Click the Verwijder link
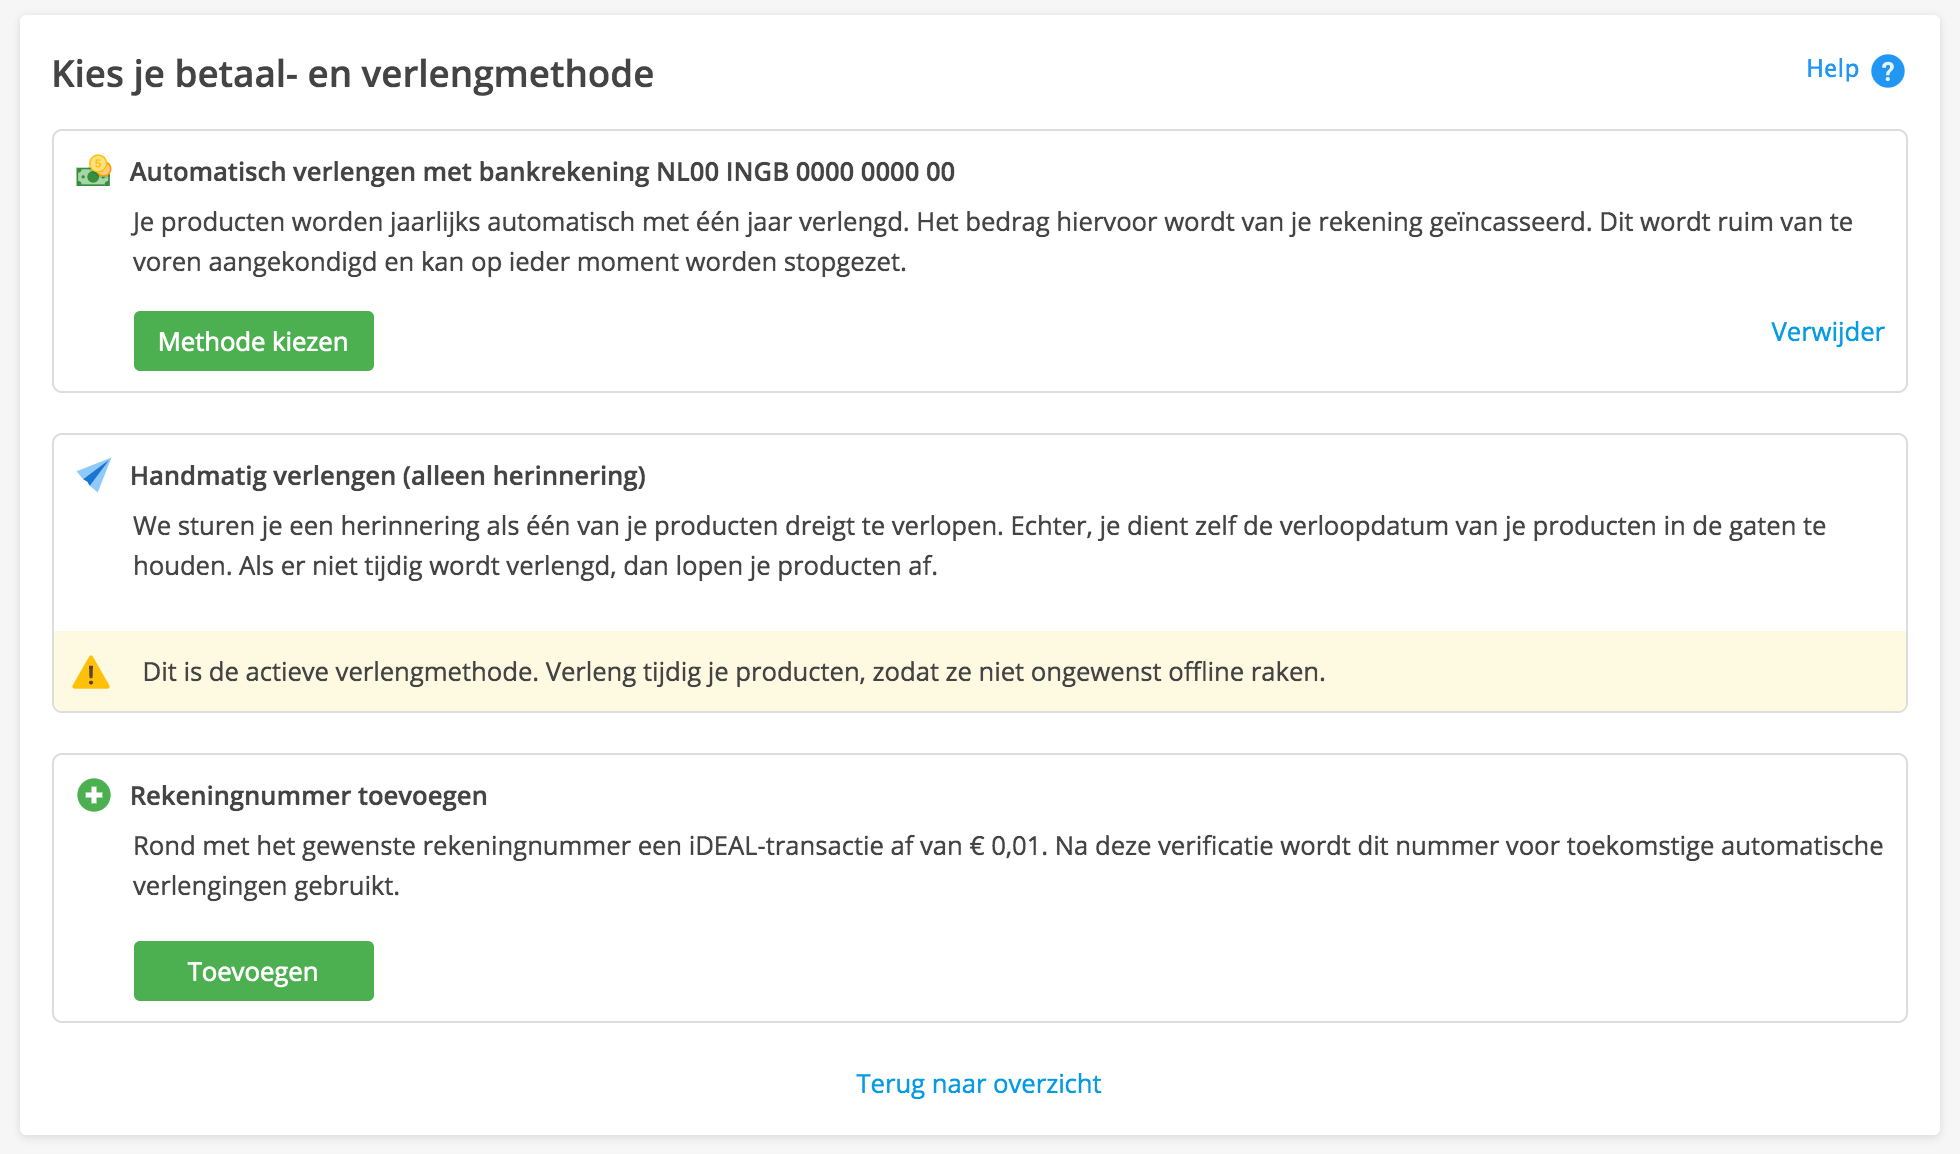 tap(1826, 332)
